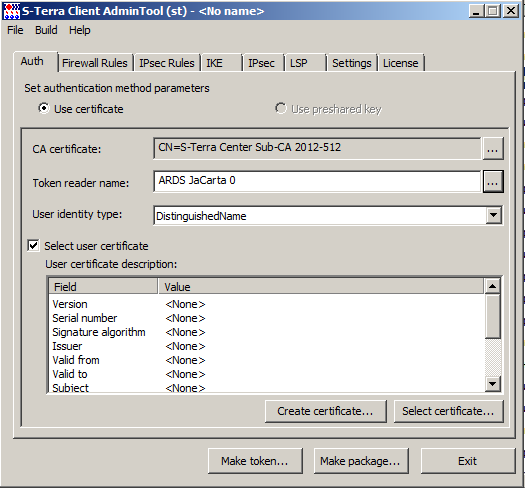Select the Use certificate radio button
Viewport: 525px width, 488px height.
pos(44,108)
